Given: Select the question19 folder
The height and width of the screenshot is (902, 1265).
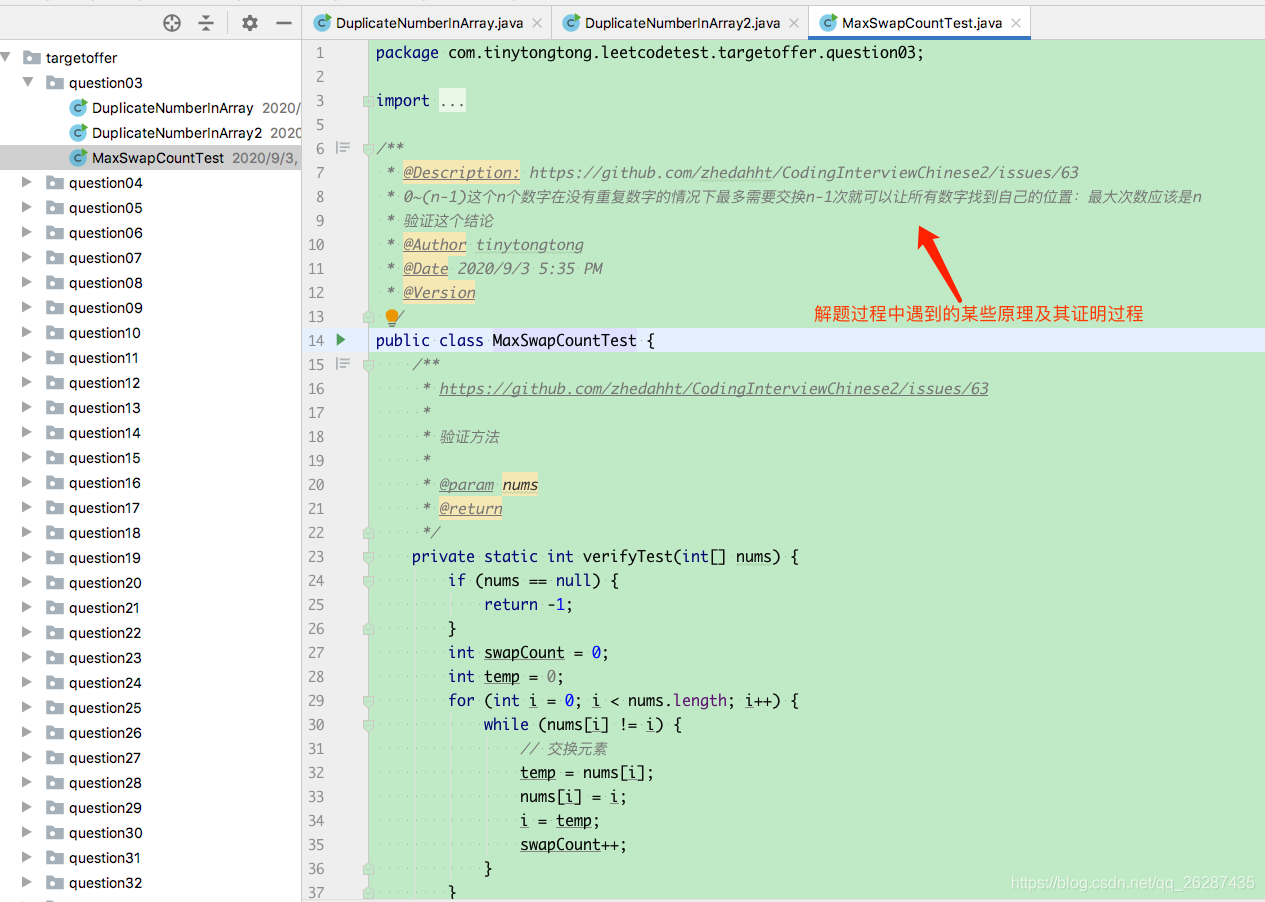Looking at the screenshot, I should tap(104, 558).
